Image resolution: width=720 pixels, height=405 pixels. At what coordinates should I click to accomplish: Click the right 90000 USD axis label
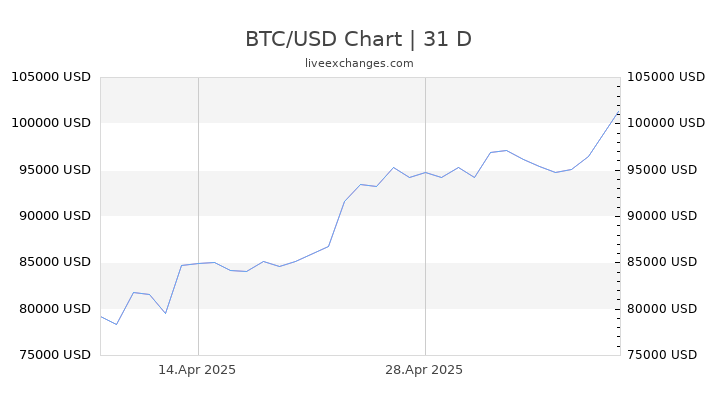click(662, 215)
